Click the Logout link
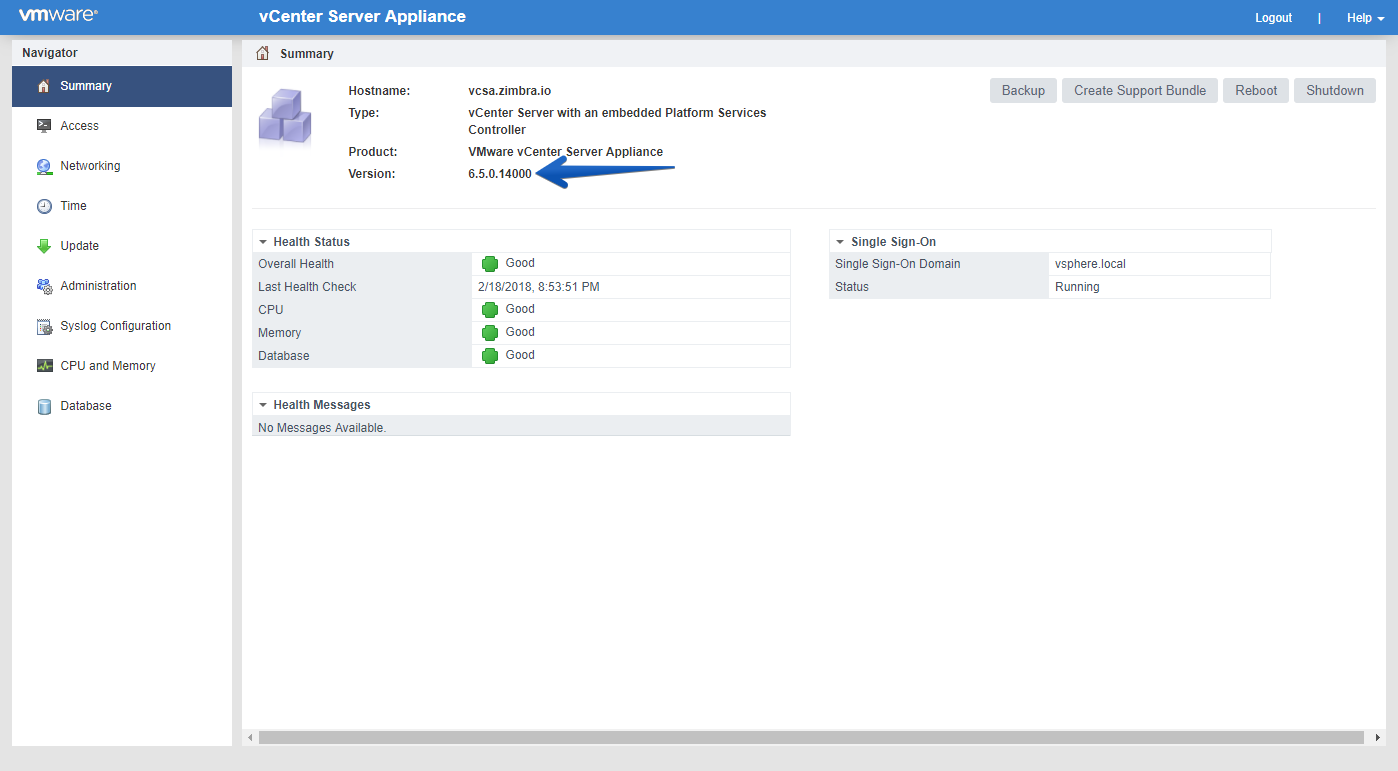1398x771 pixels. point(1273,18)
